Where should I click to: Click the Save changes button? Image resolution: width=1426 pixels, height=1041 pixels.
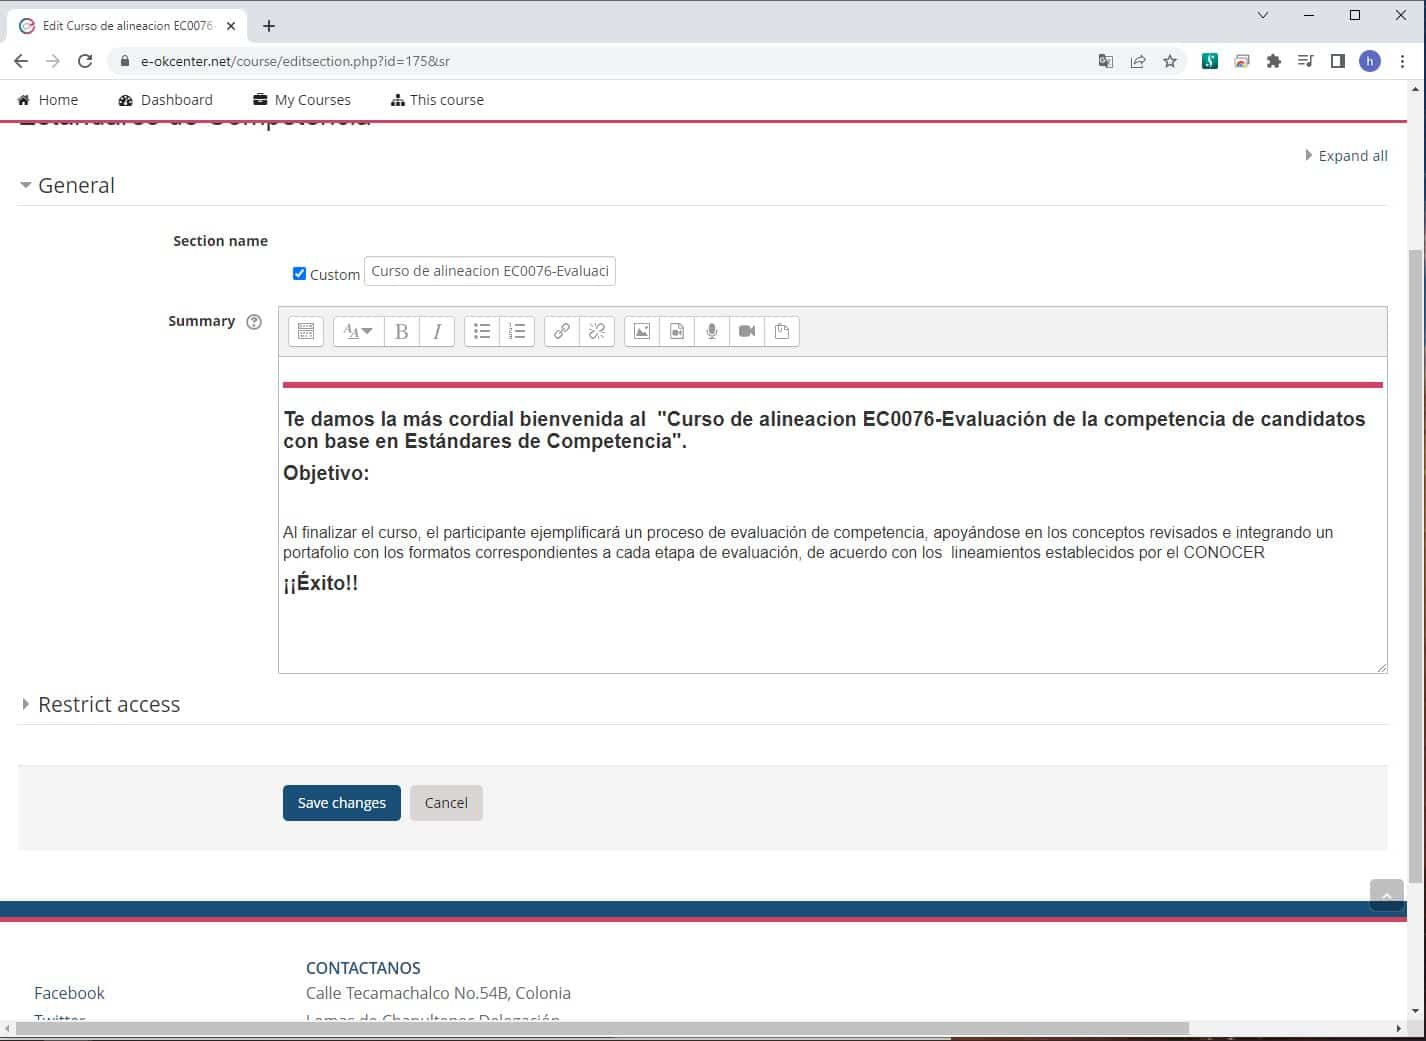(x=341, y=803)
